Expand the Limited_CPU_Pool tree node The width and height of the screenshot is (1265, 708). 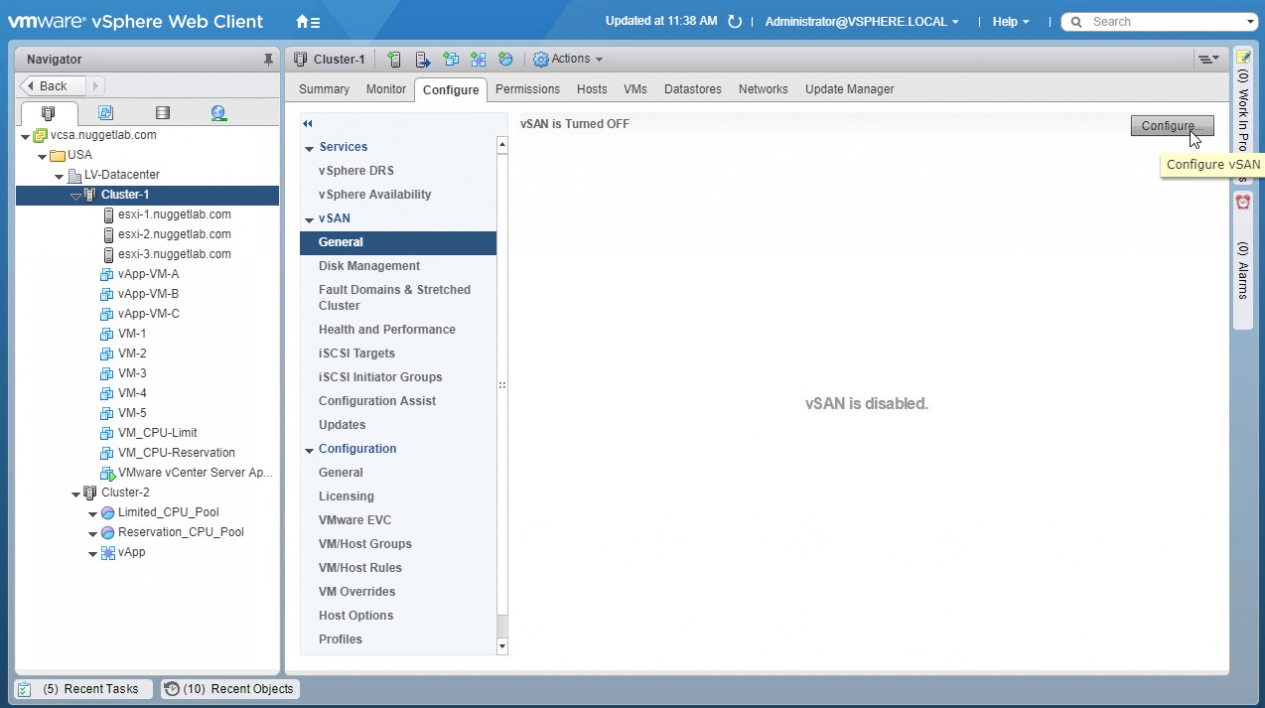click(x=93, y=513)
